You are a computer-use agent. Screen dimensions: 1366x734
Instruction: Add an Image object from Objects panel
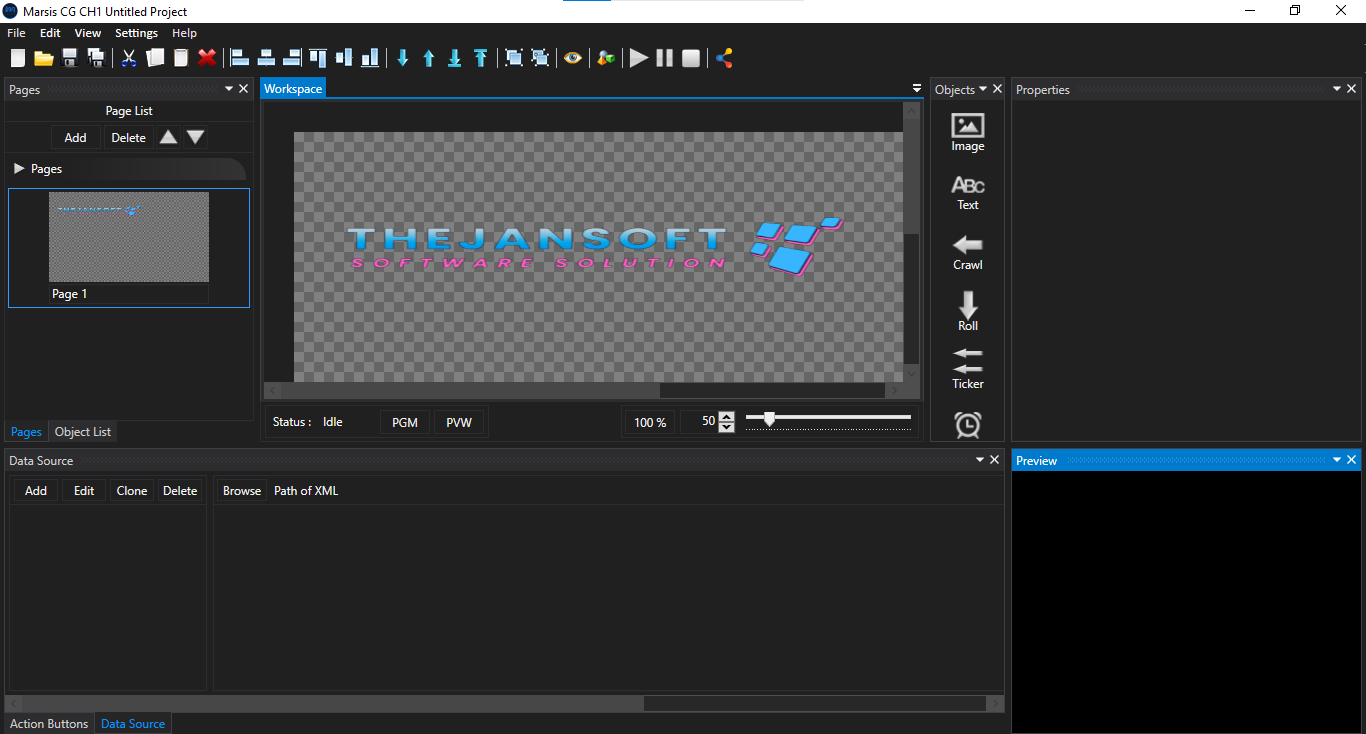pyautogui.click(x=968, y=133)
